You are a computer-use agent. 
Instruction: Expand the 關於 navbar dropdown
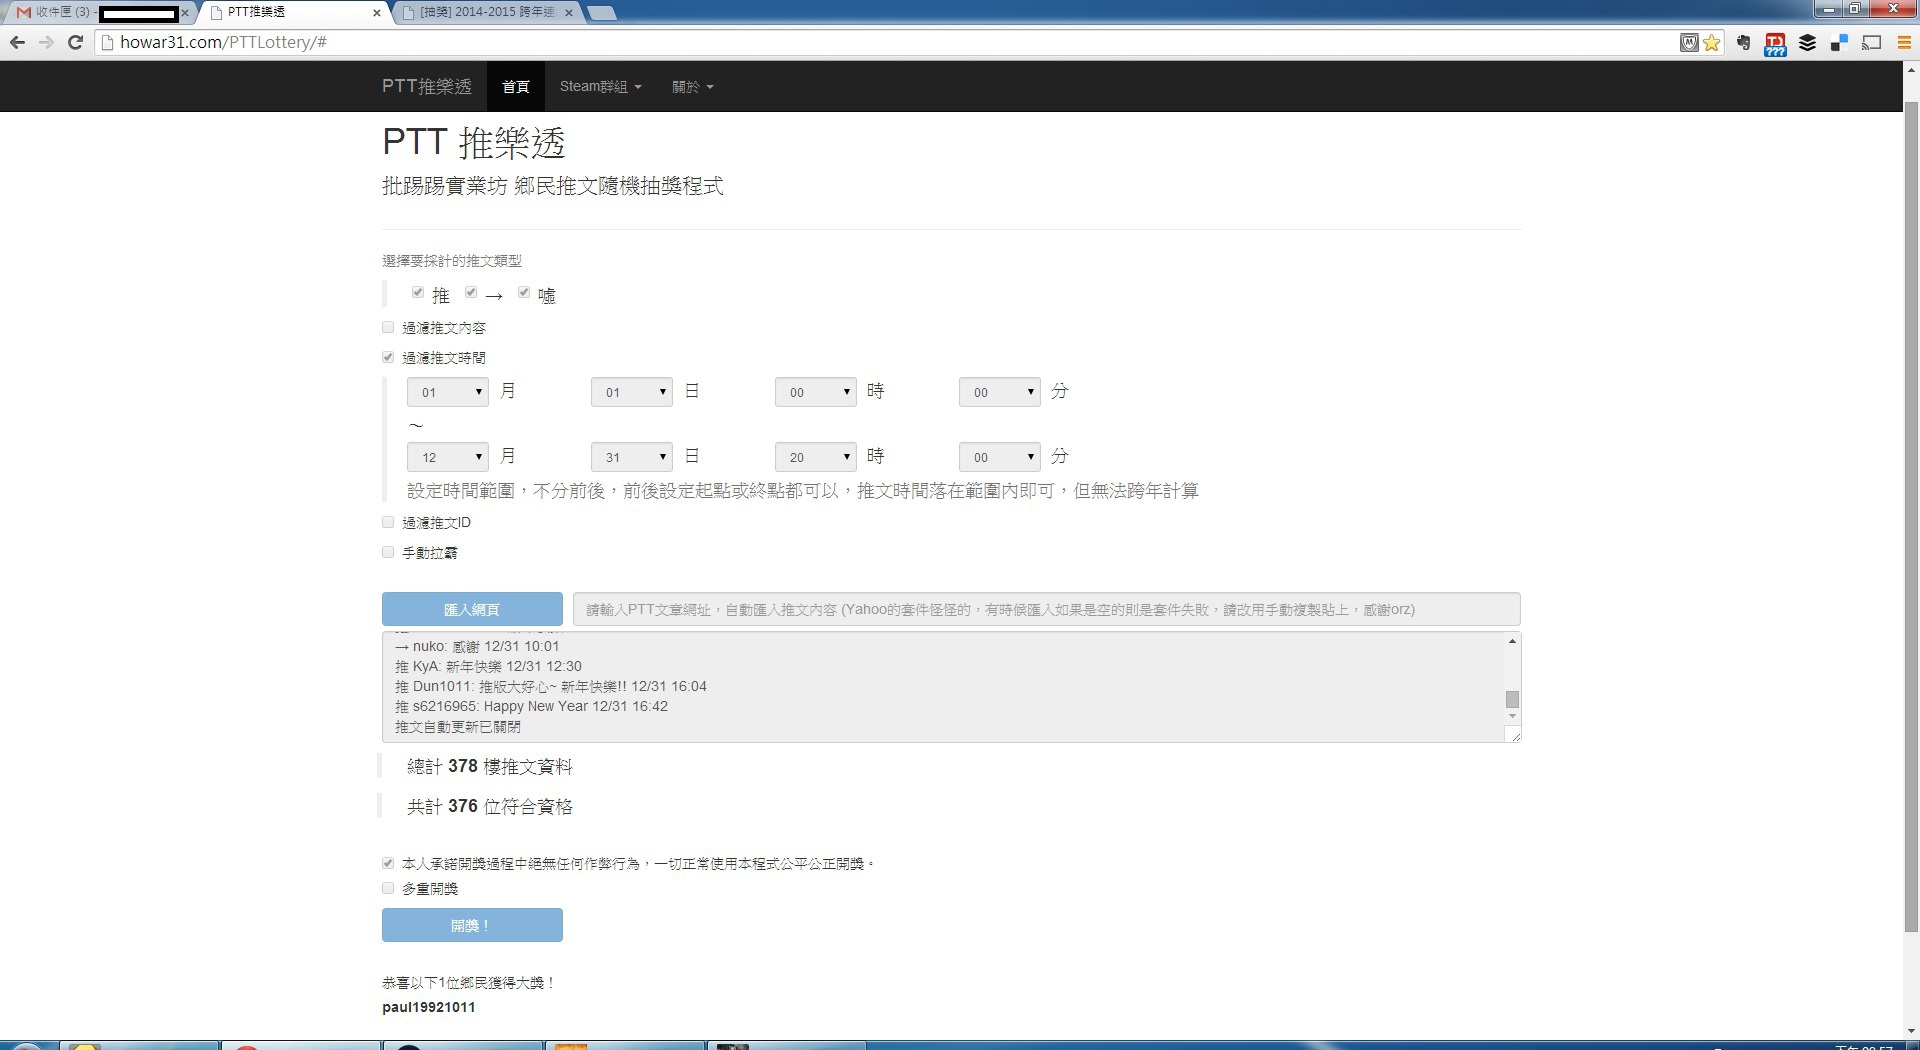[x=692, y=87]
